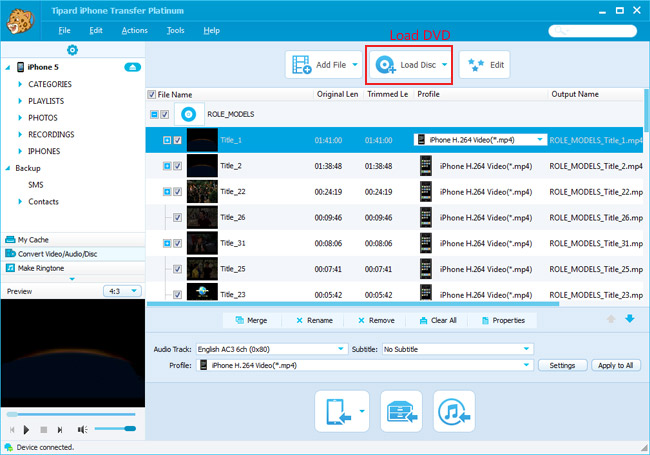Screen dimensions: 650x455
Task: Open the File menu
Action: click(x=64, y=30)
